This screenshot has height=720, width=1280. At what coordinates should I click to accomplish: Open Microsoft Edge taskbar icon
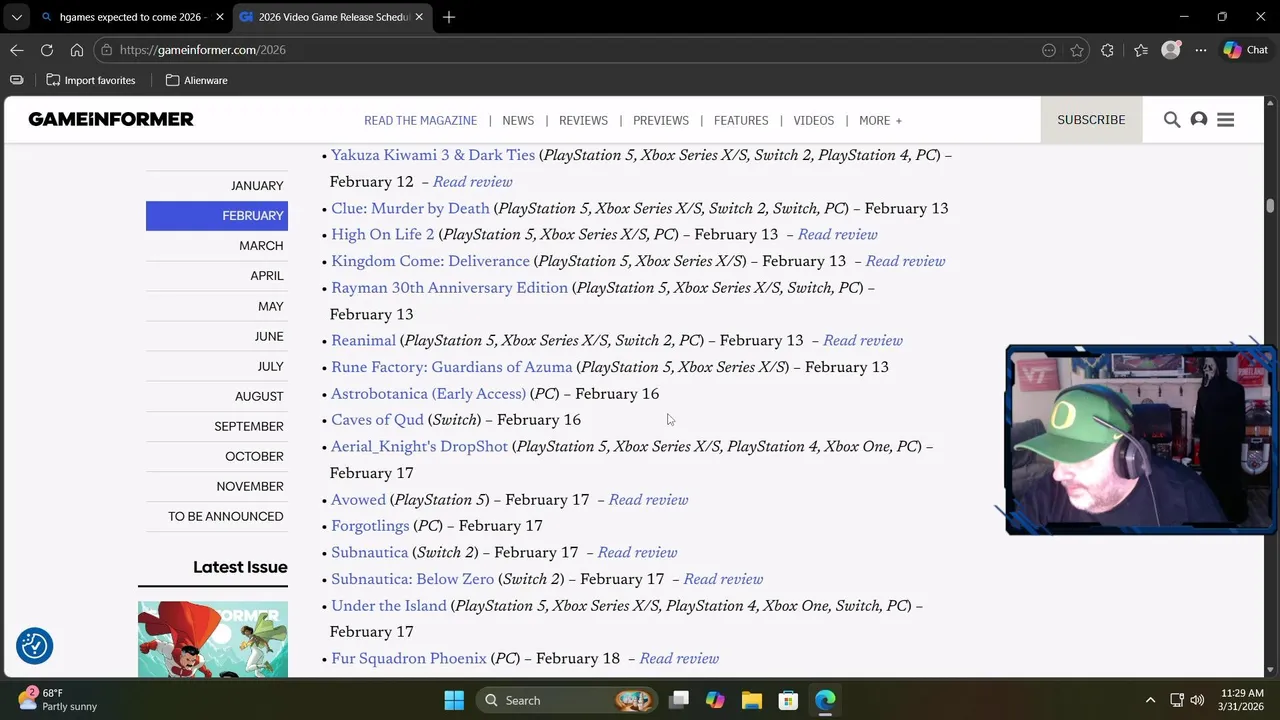(x=825, y=700)
